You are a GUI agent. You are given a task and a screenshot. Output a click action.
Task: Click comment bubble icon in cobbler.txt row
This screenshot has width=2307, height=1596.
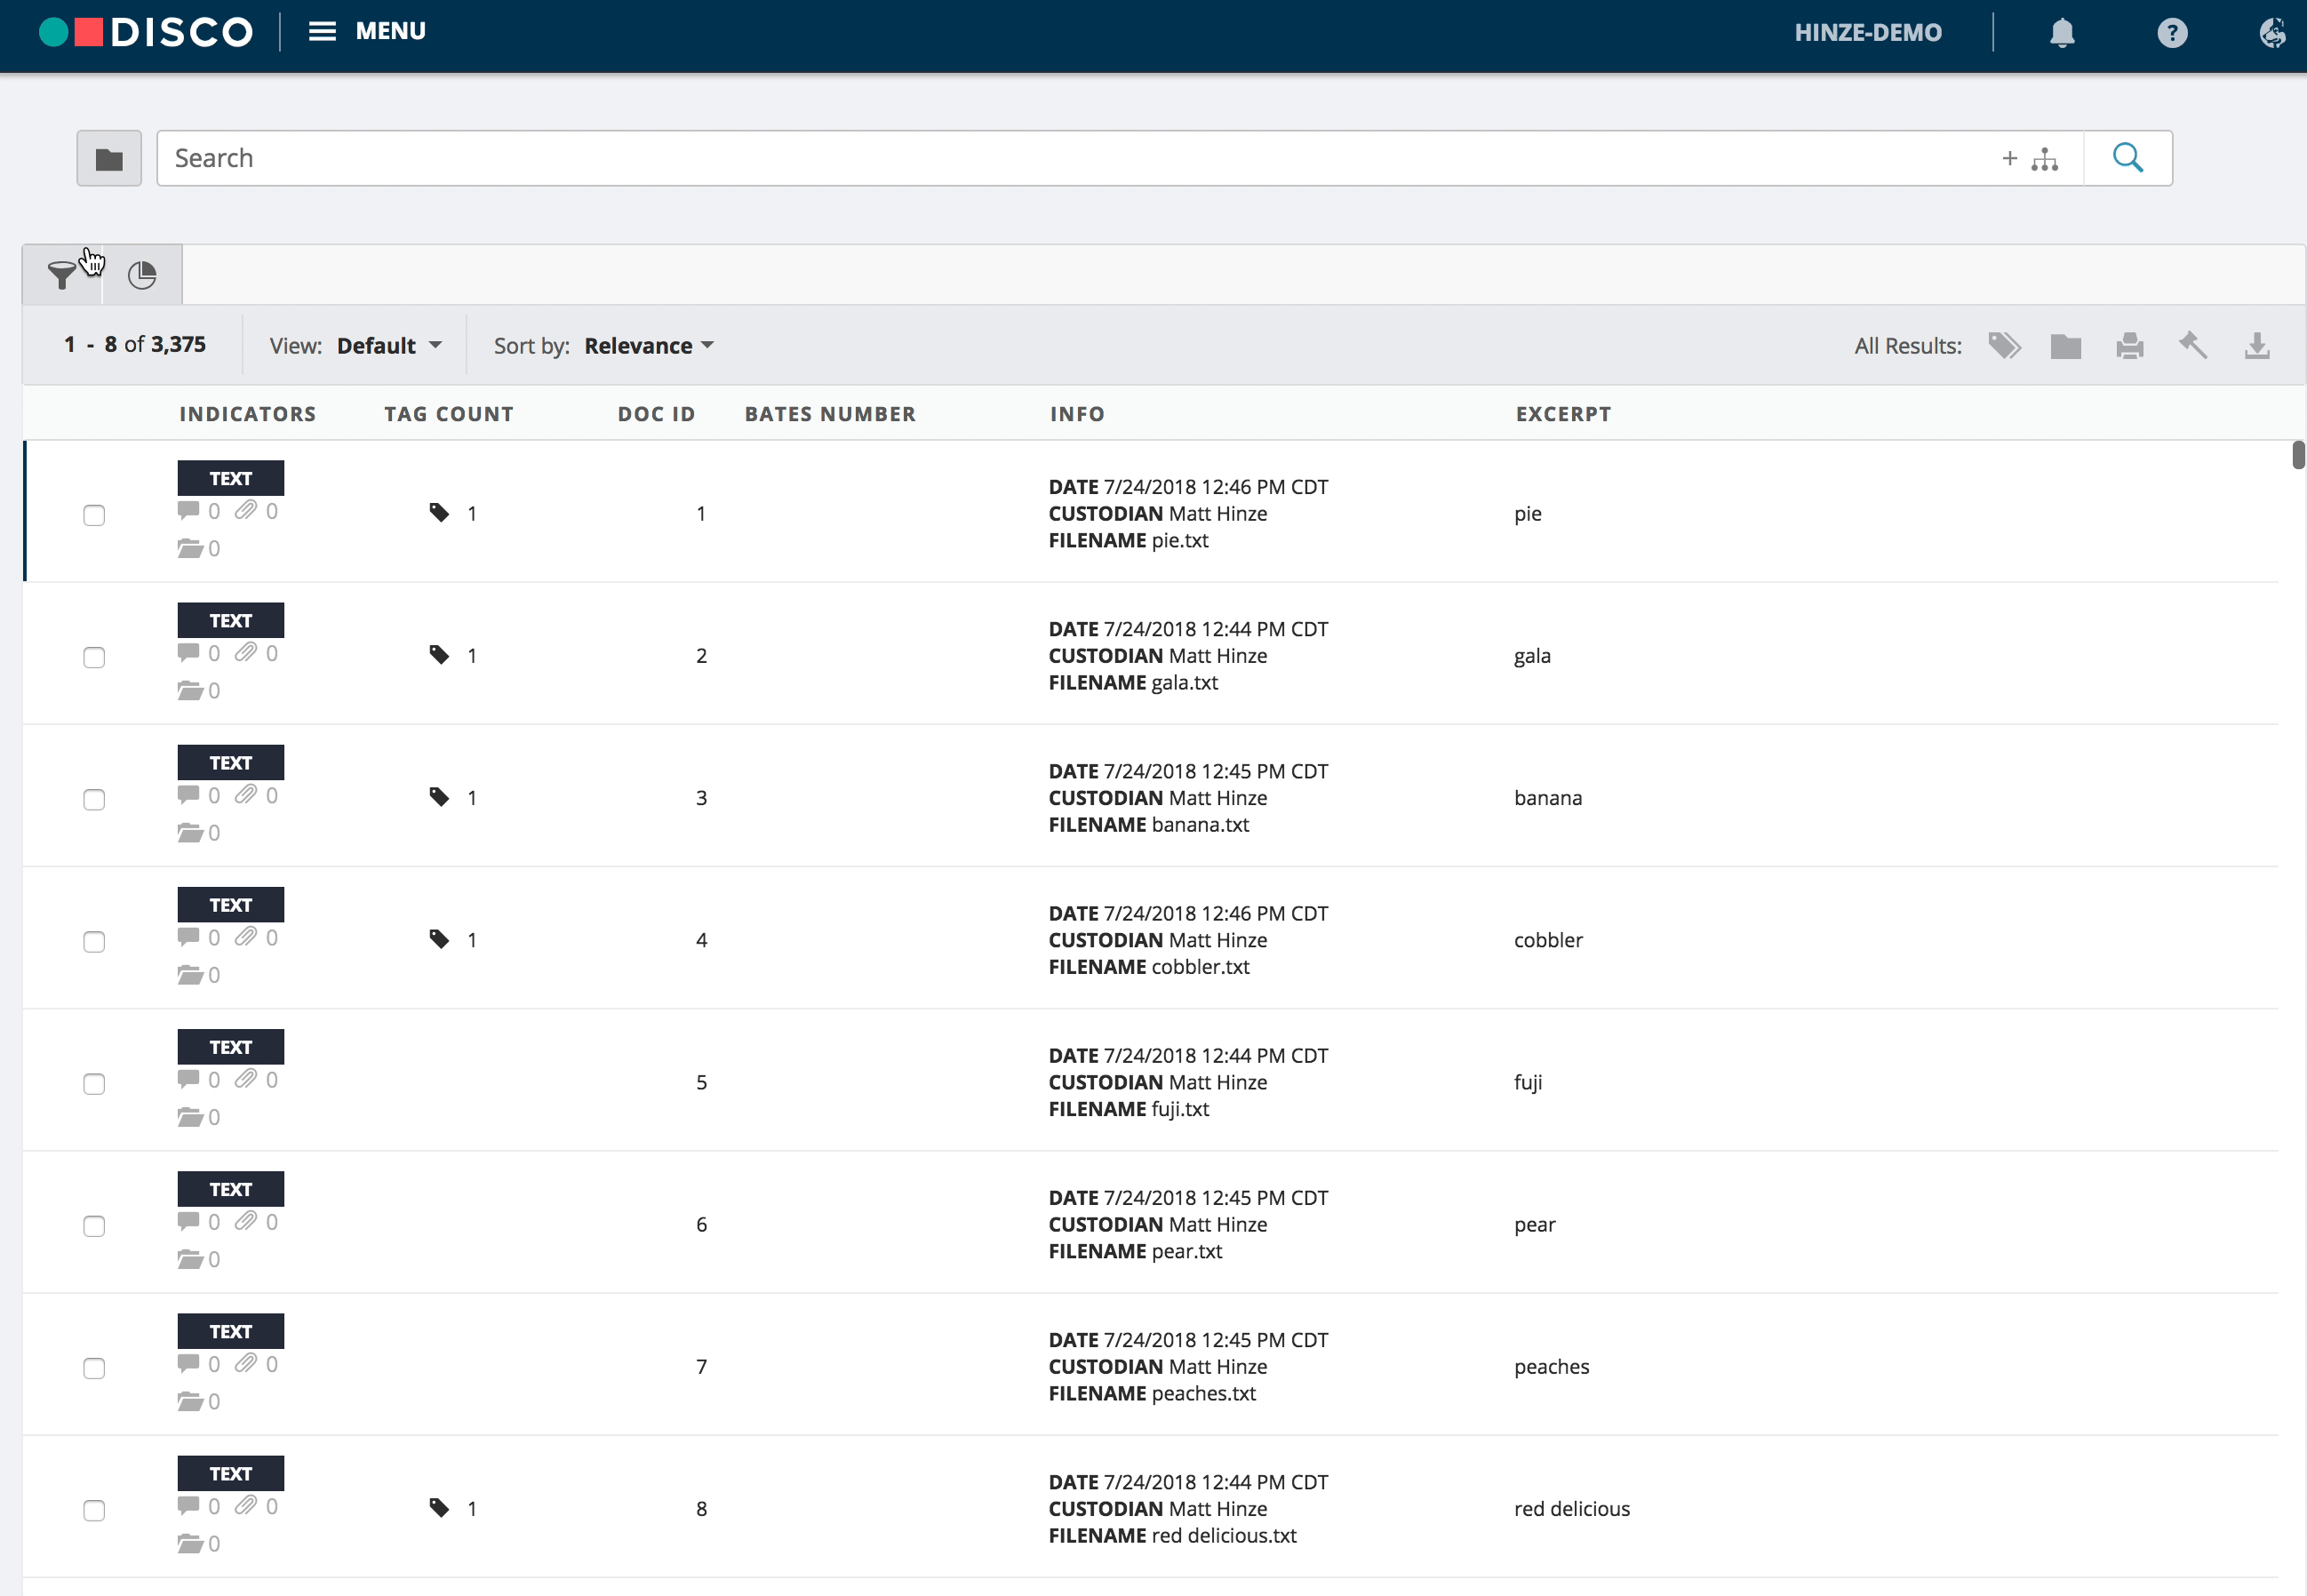pyautogui.click(x=188, y=937)
